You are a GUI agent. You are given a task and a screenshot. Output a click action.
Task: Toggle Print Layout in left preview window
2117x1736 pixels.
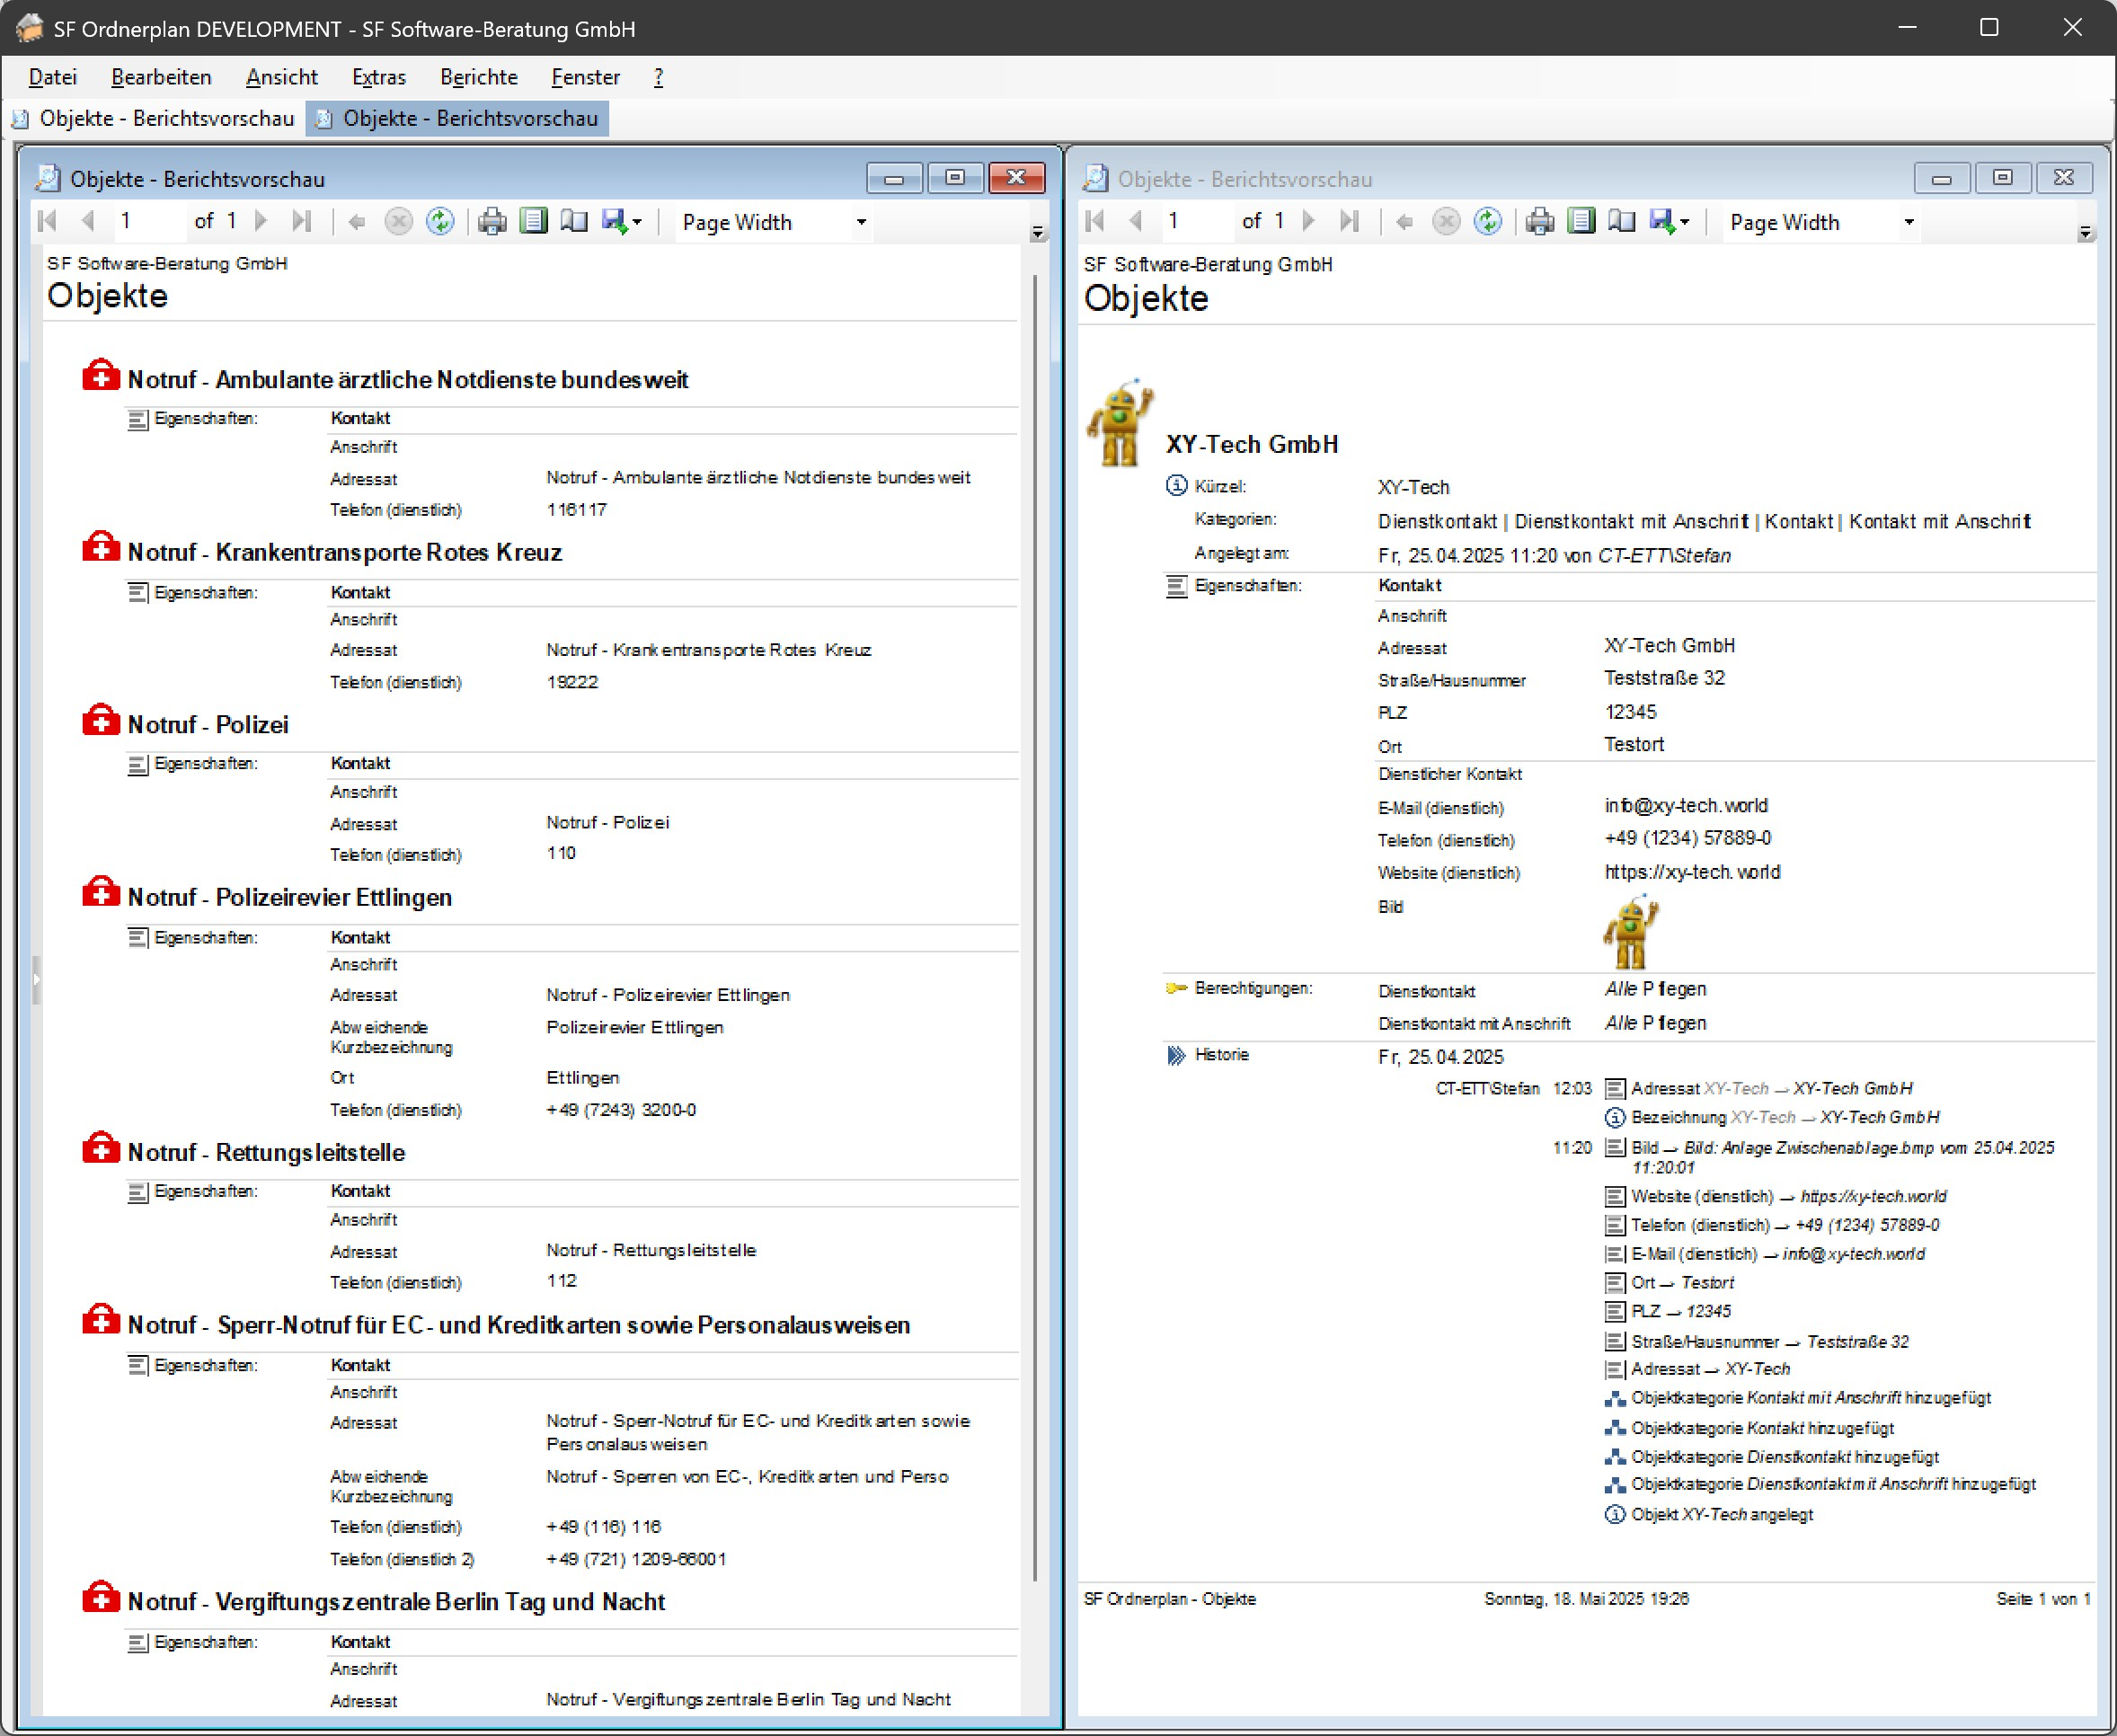[534, 221]
